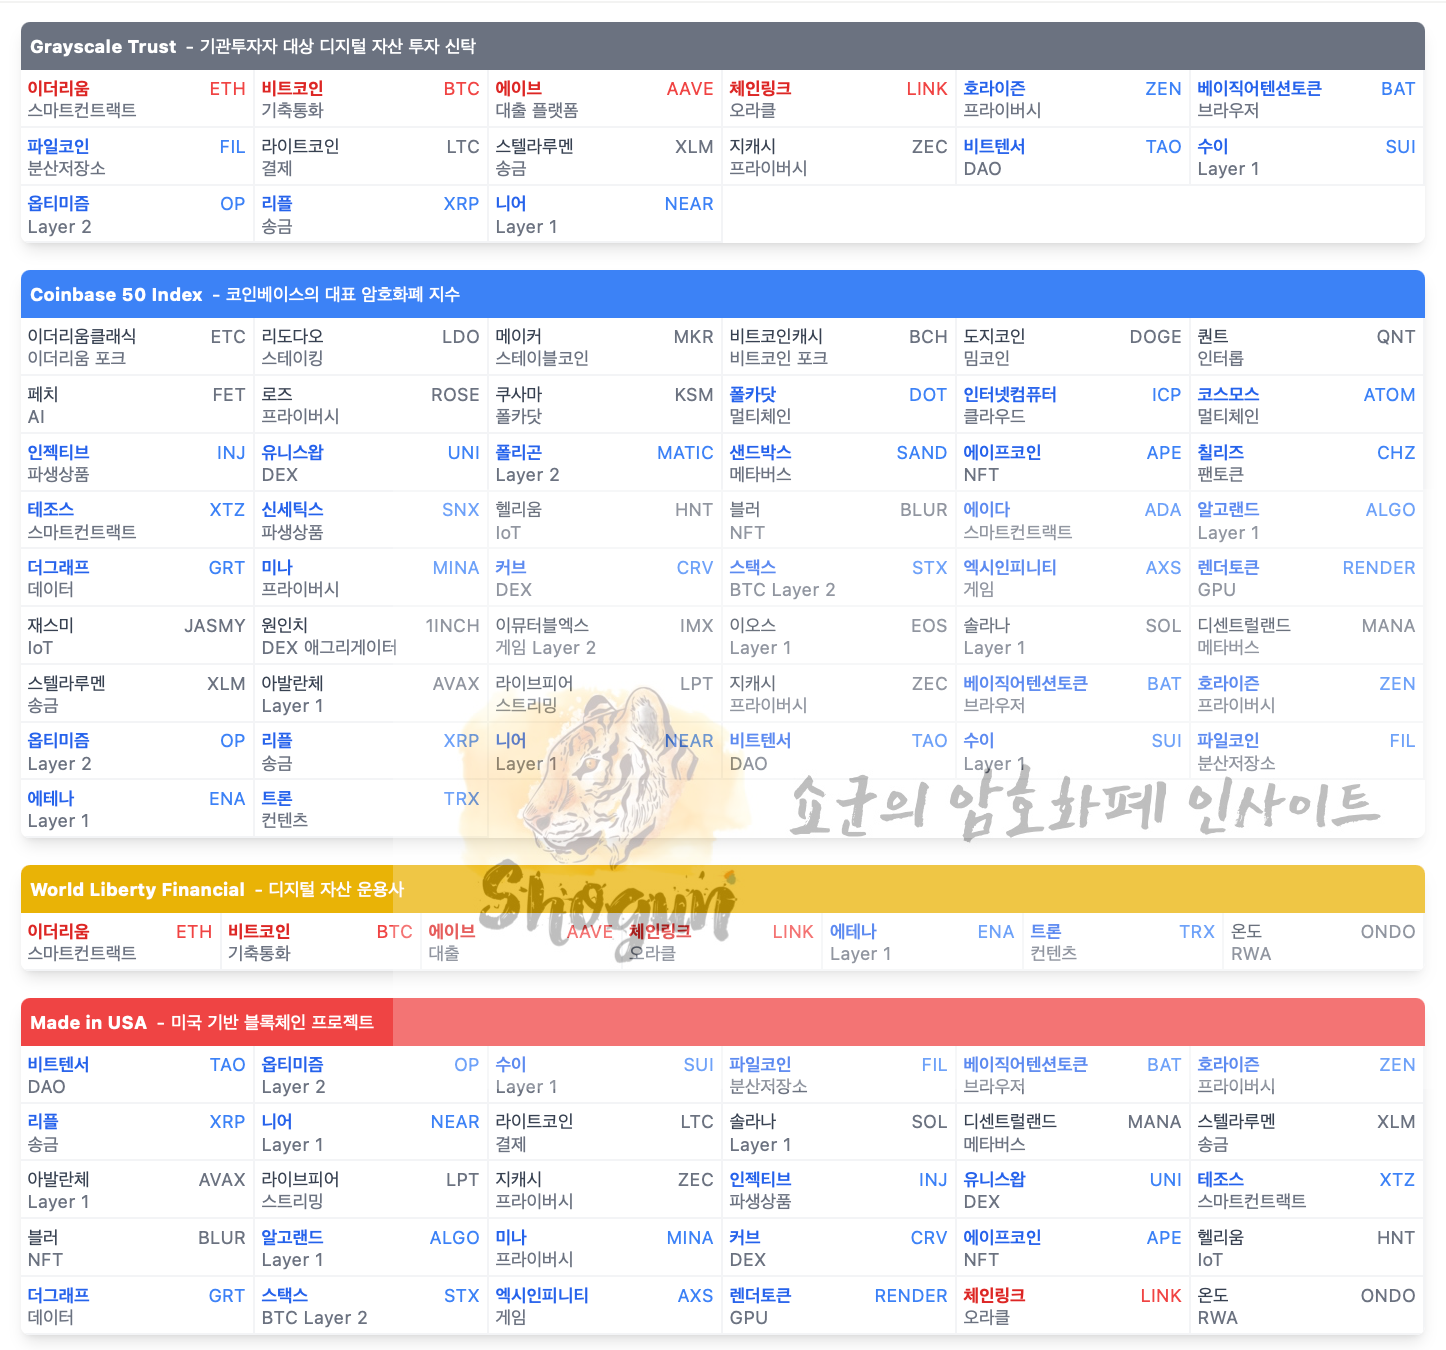Viewport: 1446px width, 1350px height.
Task: Select 트론 TRX in Coinbase 50 Index
Action: tap(371, 809)
